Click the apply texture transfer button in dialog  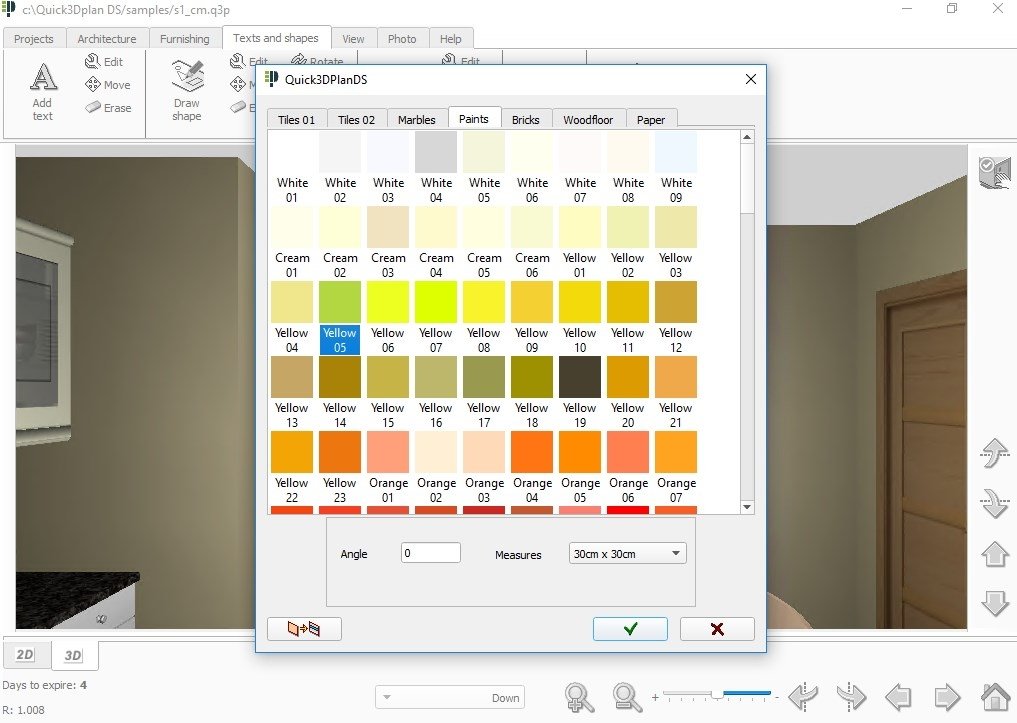pos(304,628)
